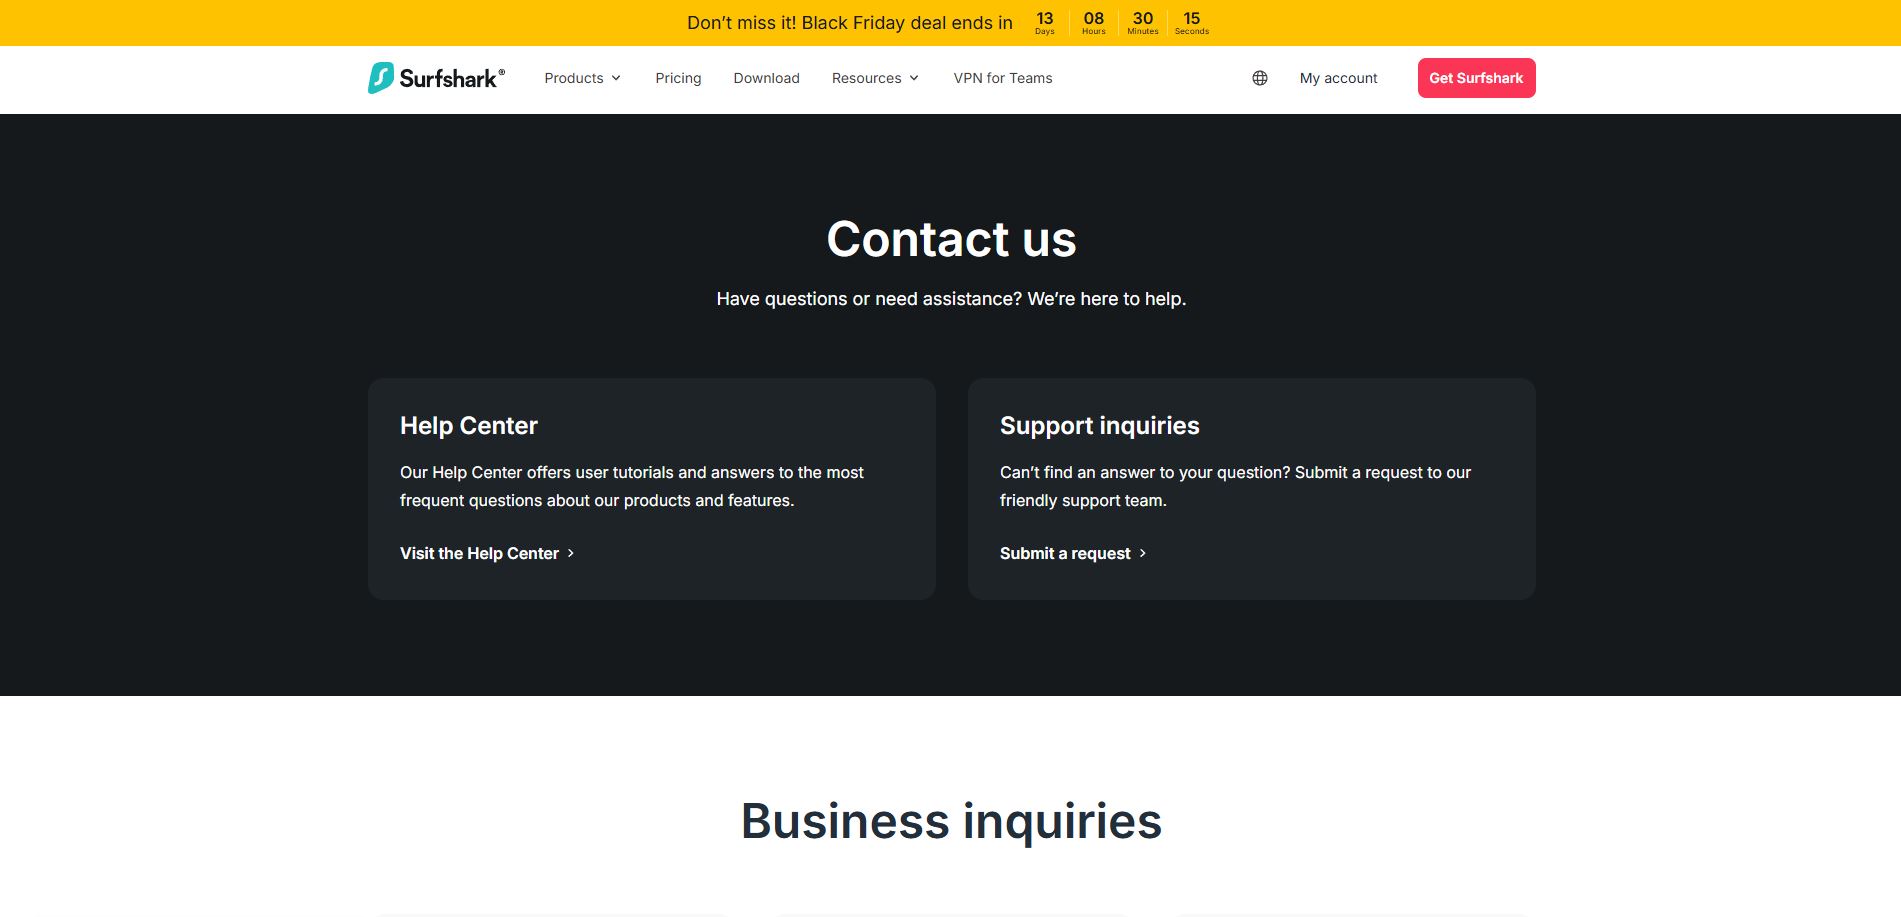Click "Have questions or need assistance?" subtitle

click(951, 299)
